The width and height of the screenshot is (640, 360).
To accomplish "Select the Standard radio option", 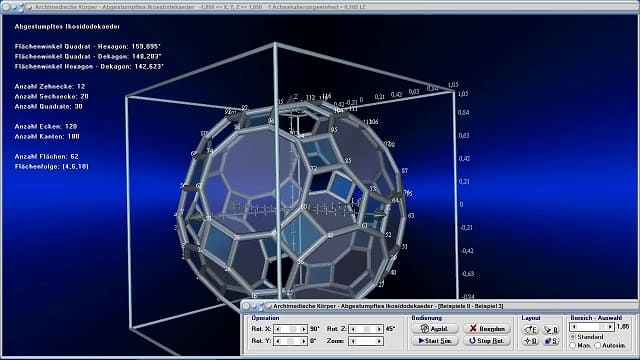I will [588, 337].
